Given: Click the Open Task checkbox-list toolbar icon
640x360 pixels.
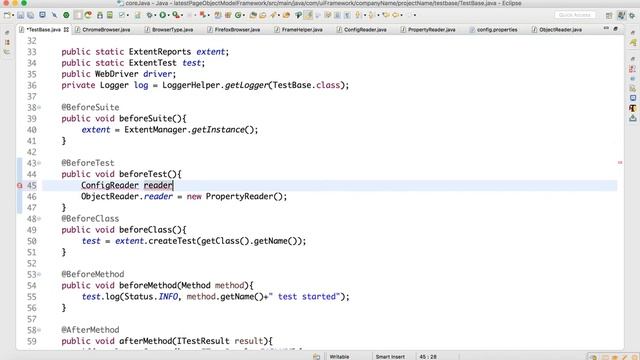Looking at the screenshot, I should tap(122, 15).
